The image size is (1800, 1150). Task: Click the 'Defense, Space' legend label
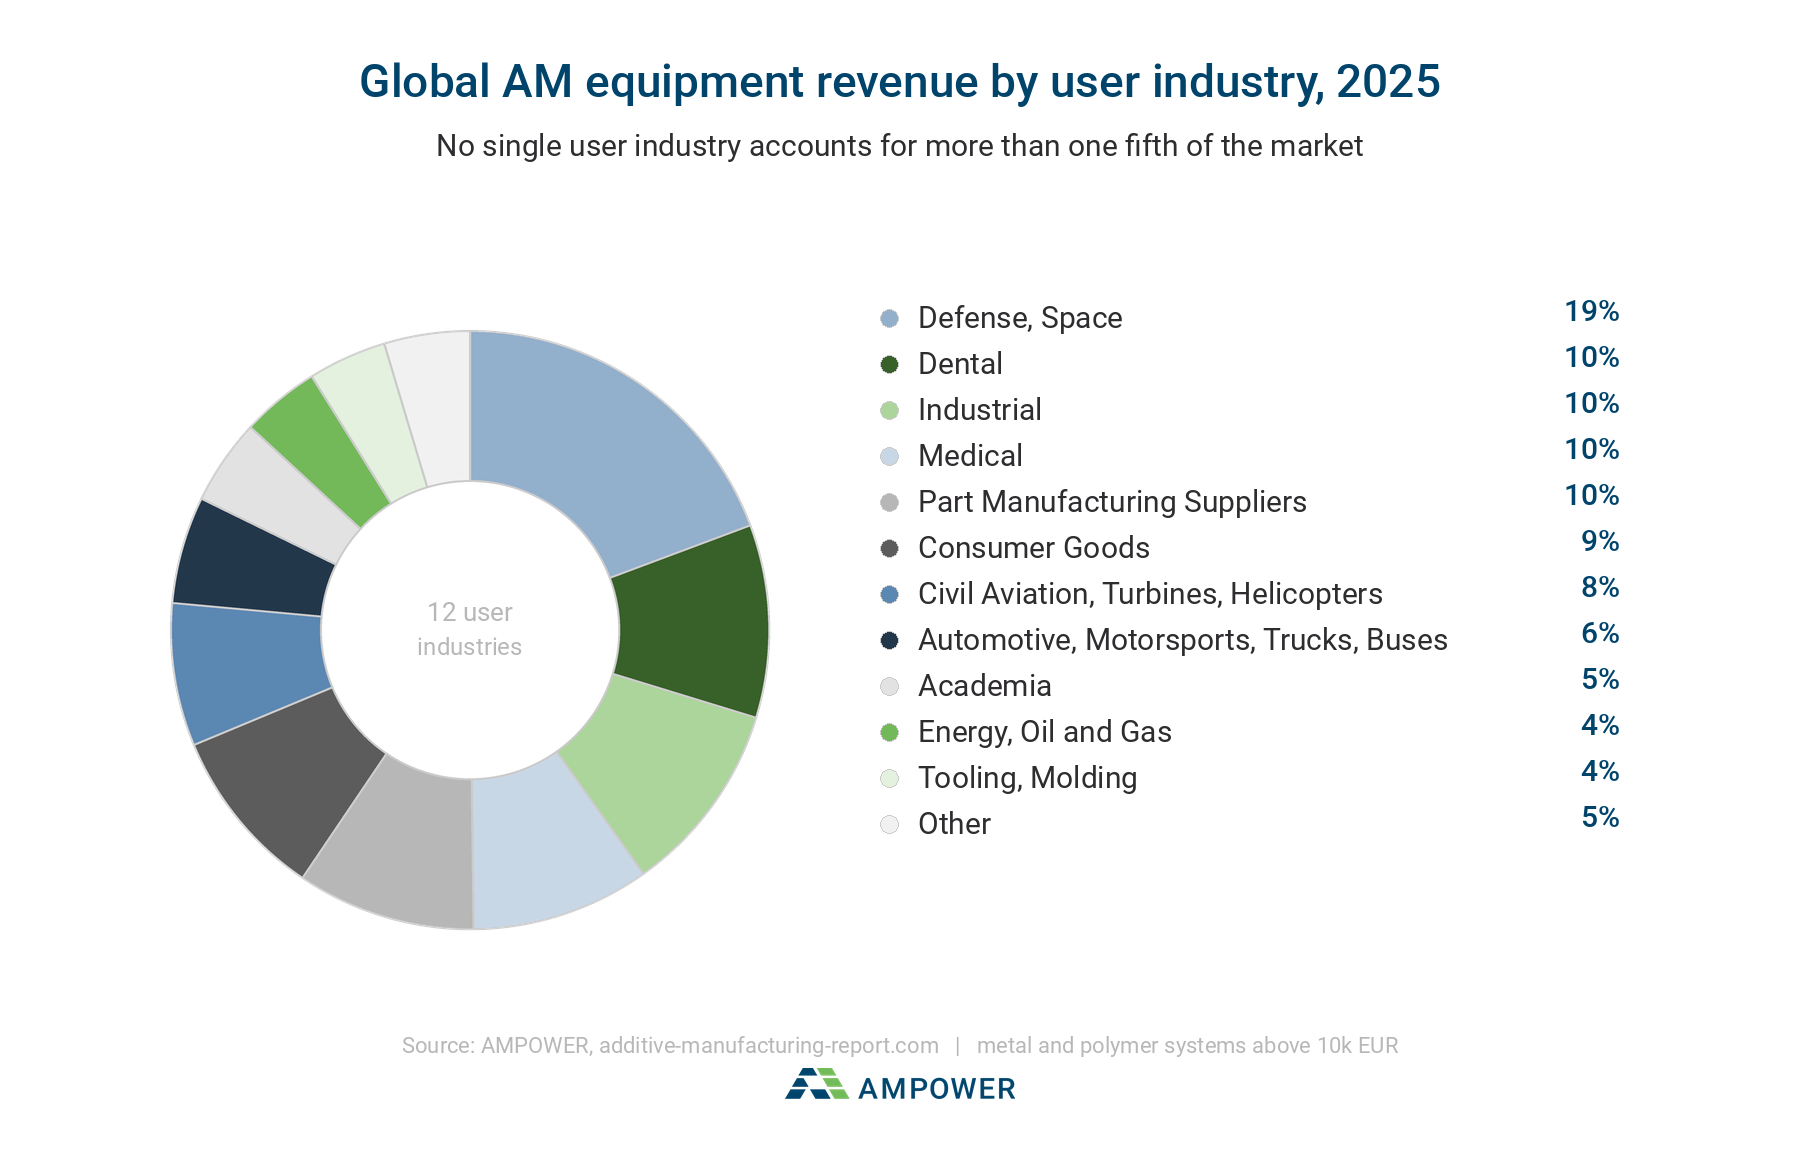[1020, 318]
